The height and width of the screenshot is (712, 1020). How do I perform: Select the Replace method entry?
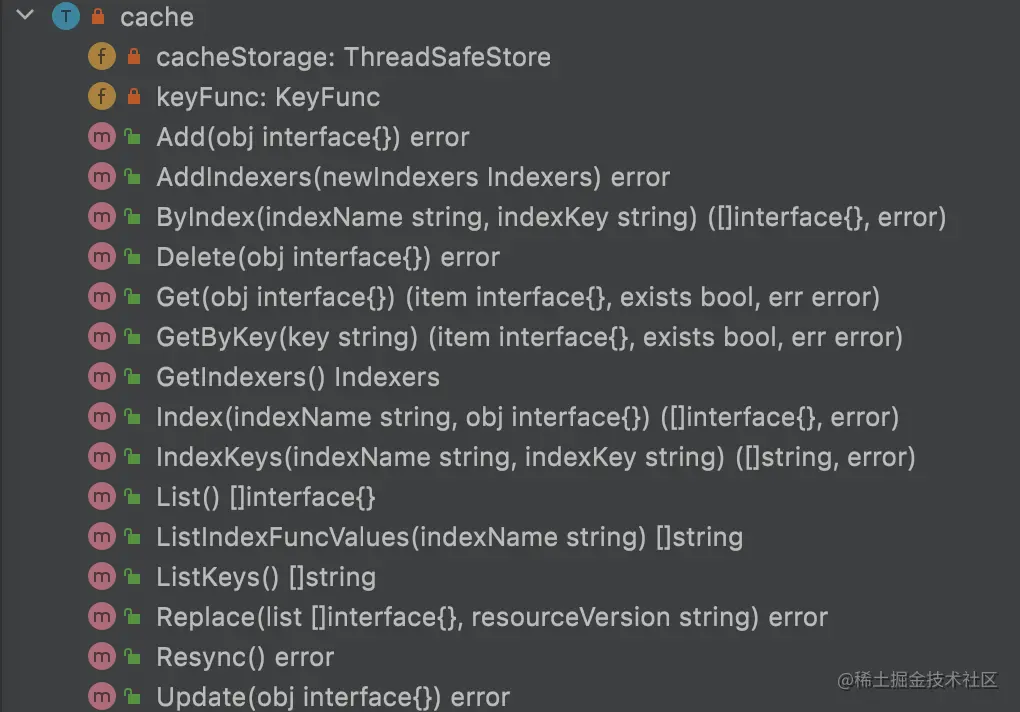(492, 617)
